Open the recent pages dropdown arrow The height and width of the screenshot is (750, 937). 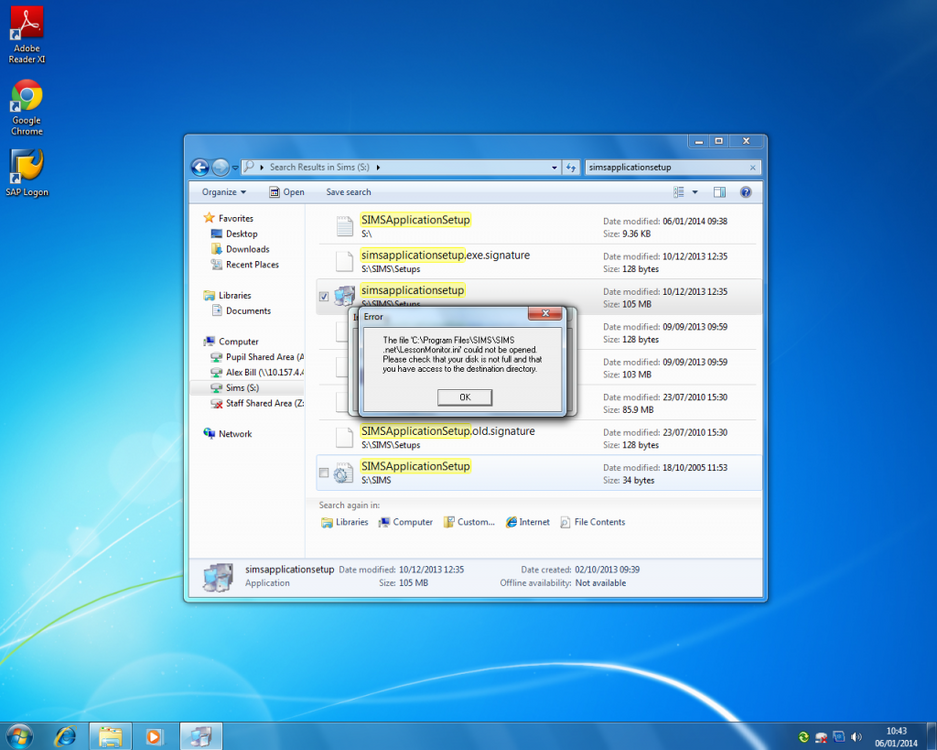235,168
